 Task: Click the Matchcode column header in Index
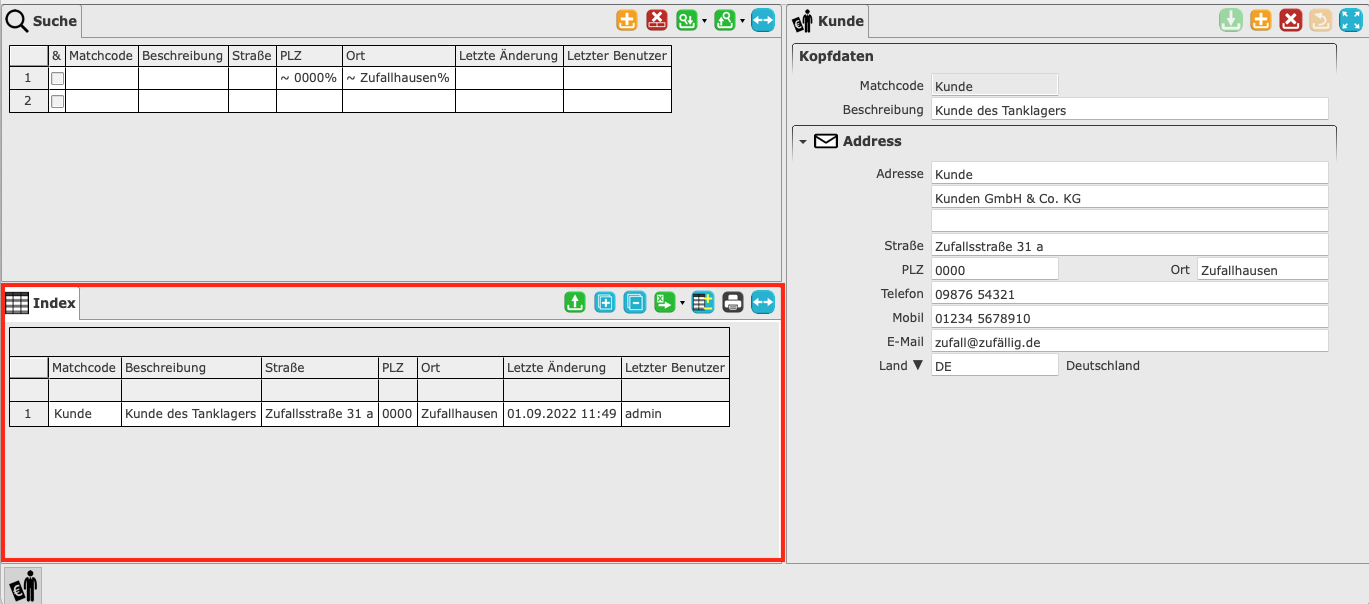coord(85,367)
